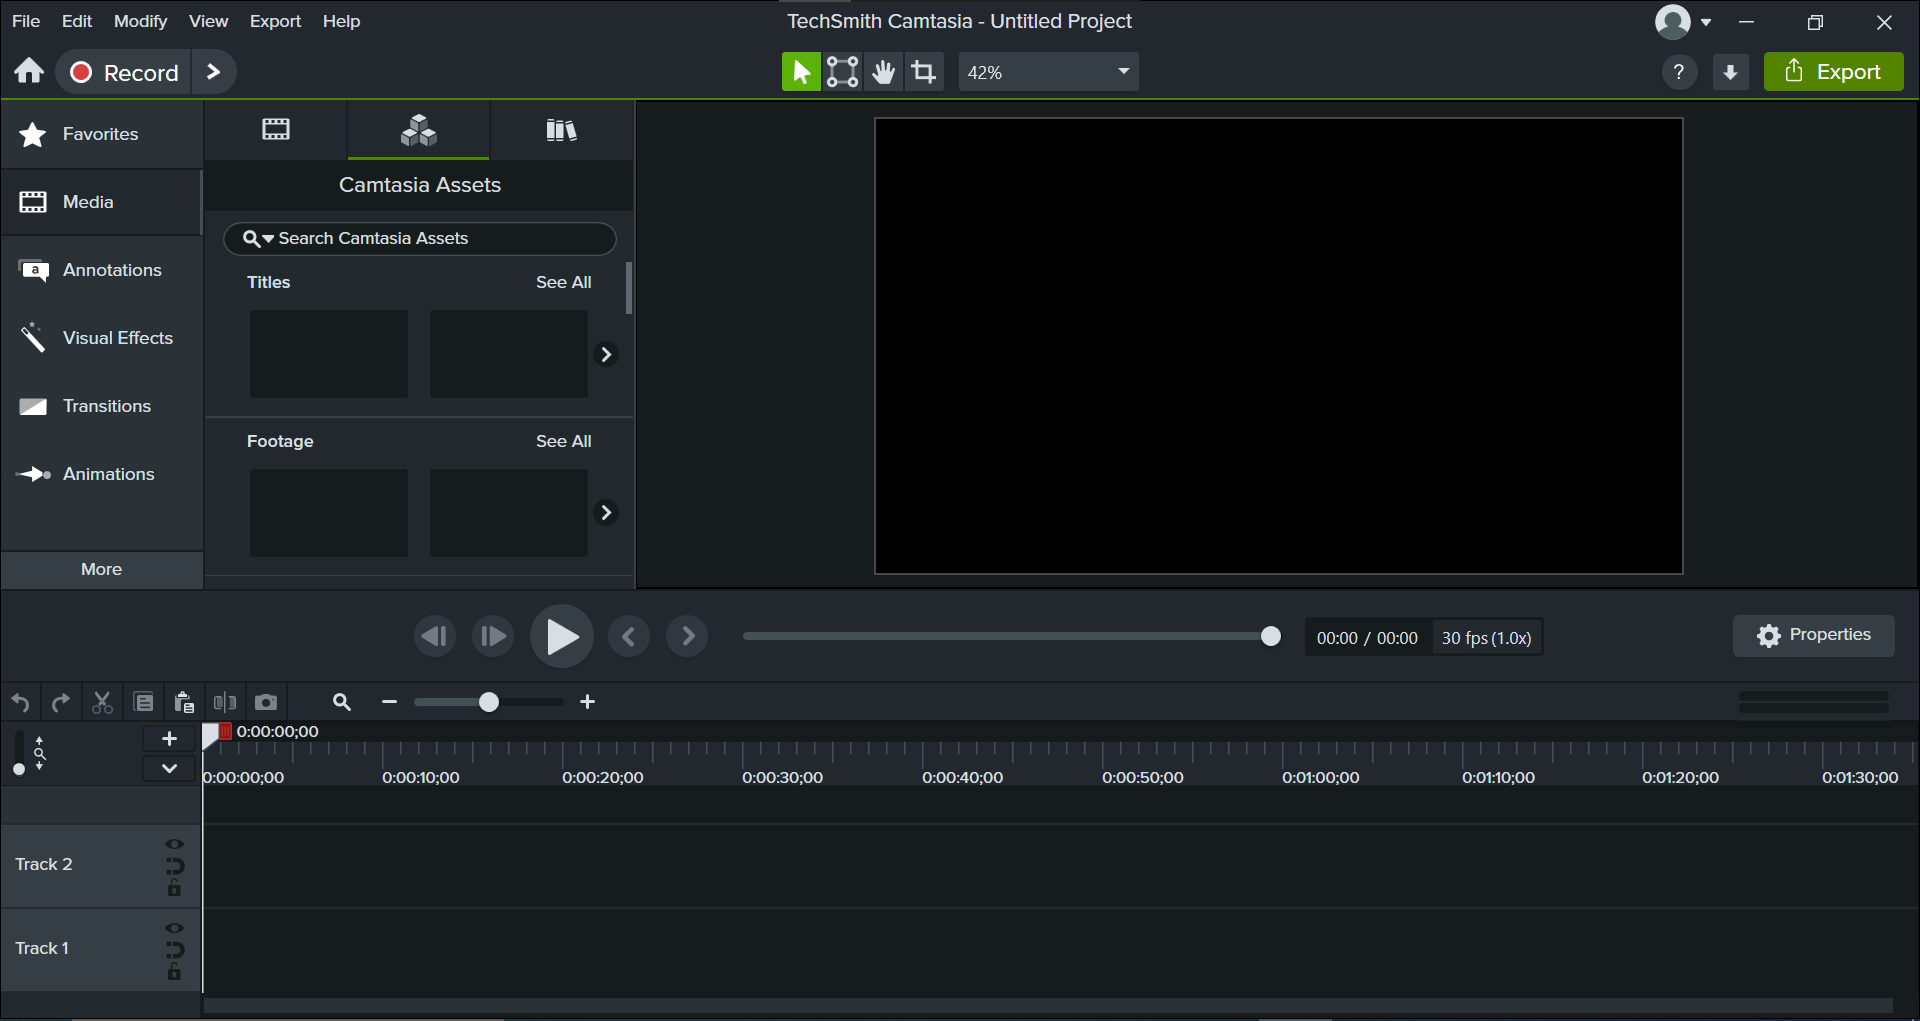Expand the search filter dropdown arrow
The height and width of the screenshot is (1021, 1920).
(x=268, y=239)
